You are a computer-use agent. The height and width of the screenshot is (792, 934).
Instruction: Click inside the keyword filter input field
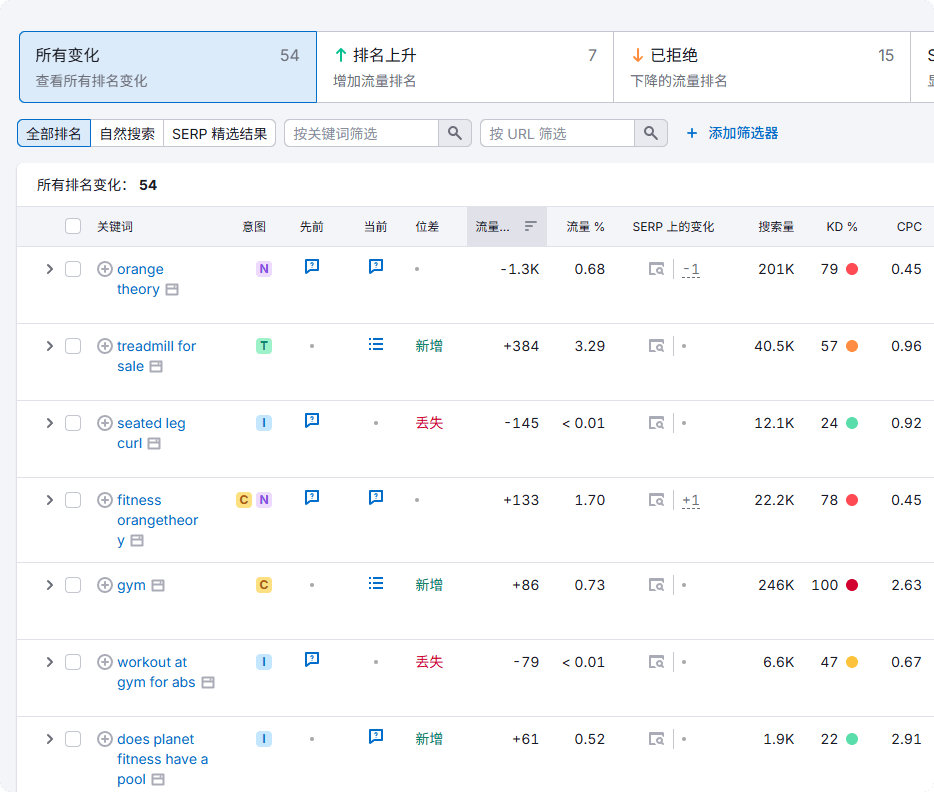(360, 132)
